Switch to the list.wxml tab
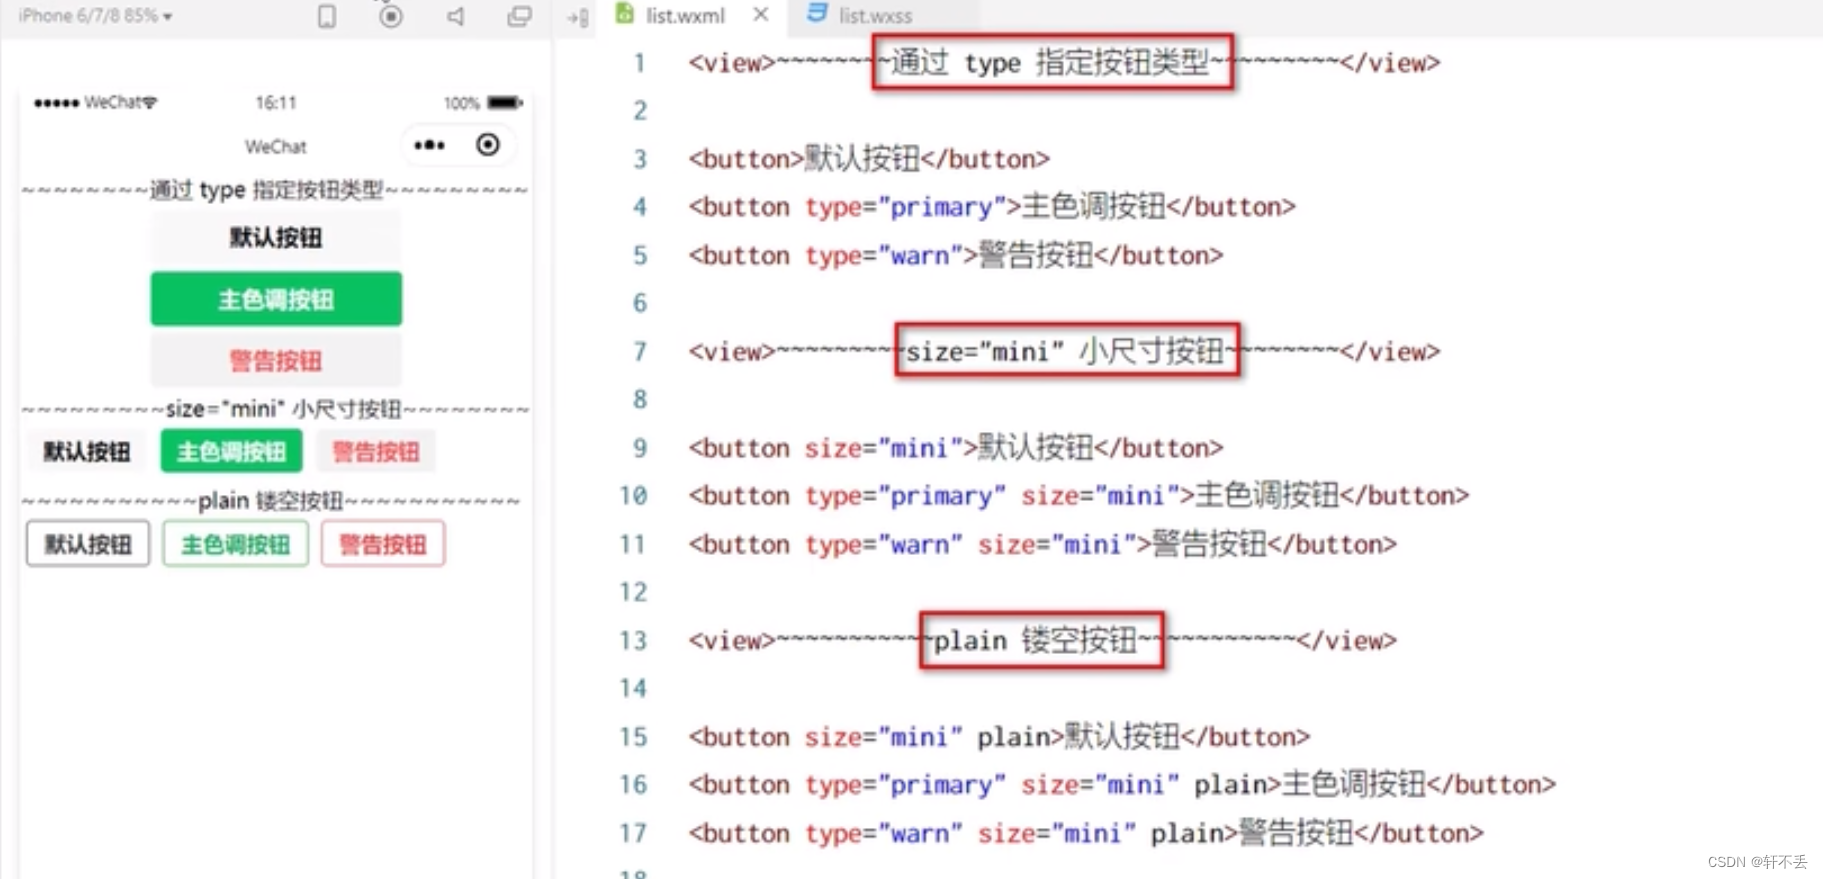 click(684, 16)
